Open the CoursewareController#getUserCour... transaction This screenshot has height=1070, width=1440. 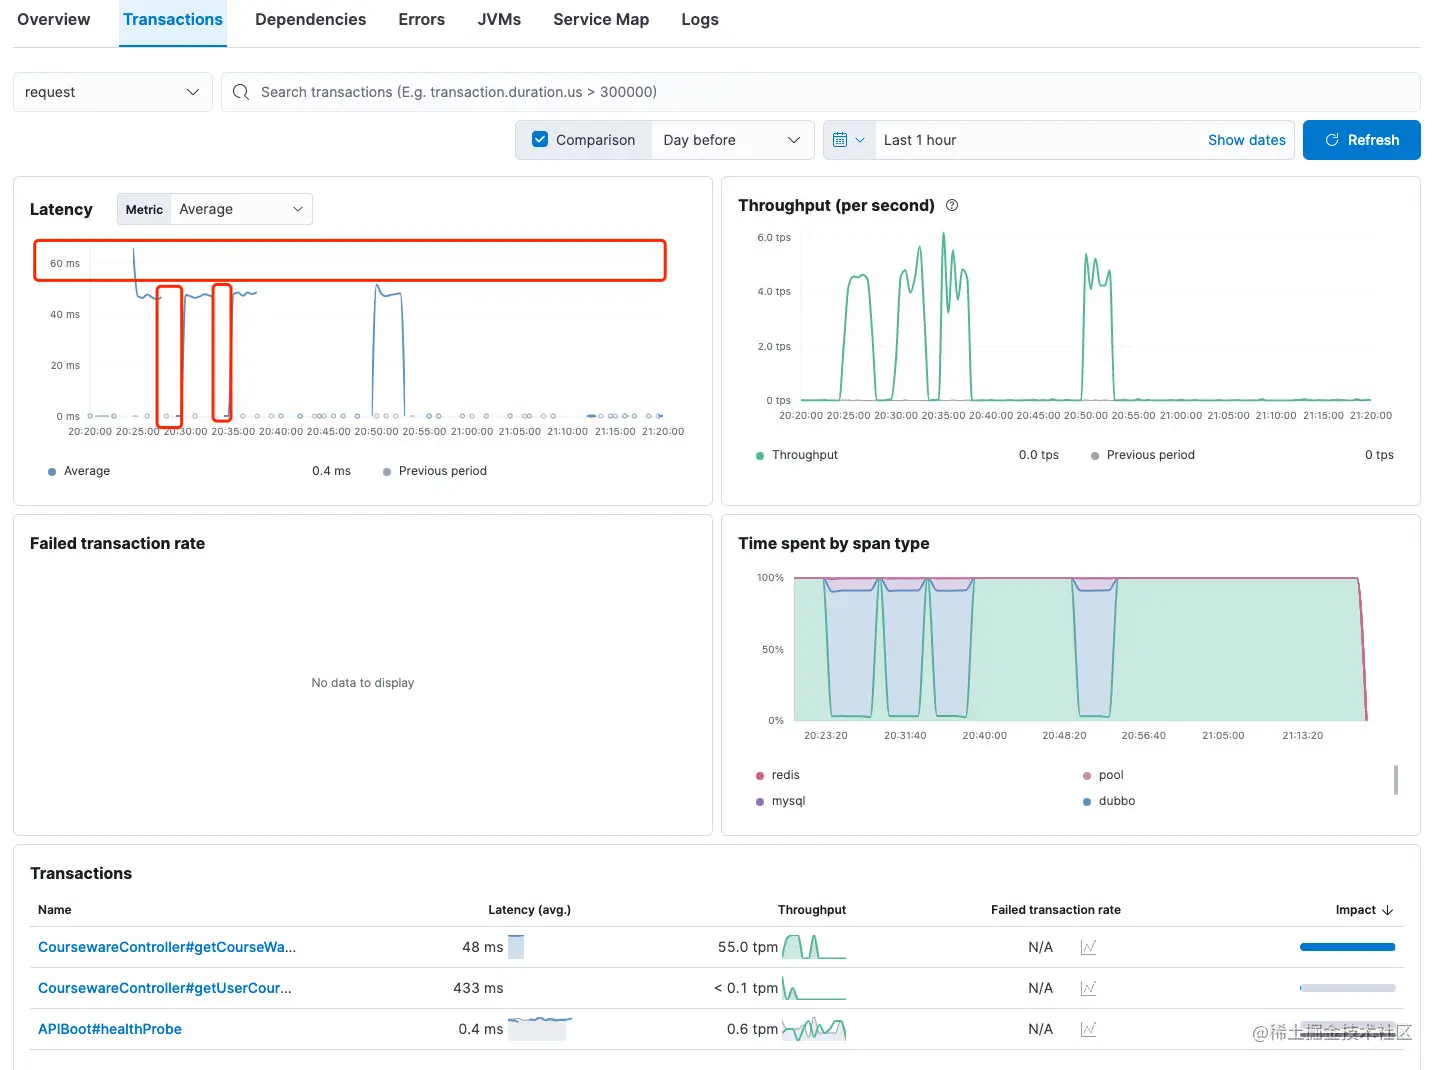point(165,988)
